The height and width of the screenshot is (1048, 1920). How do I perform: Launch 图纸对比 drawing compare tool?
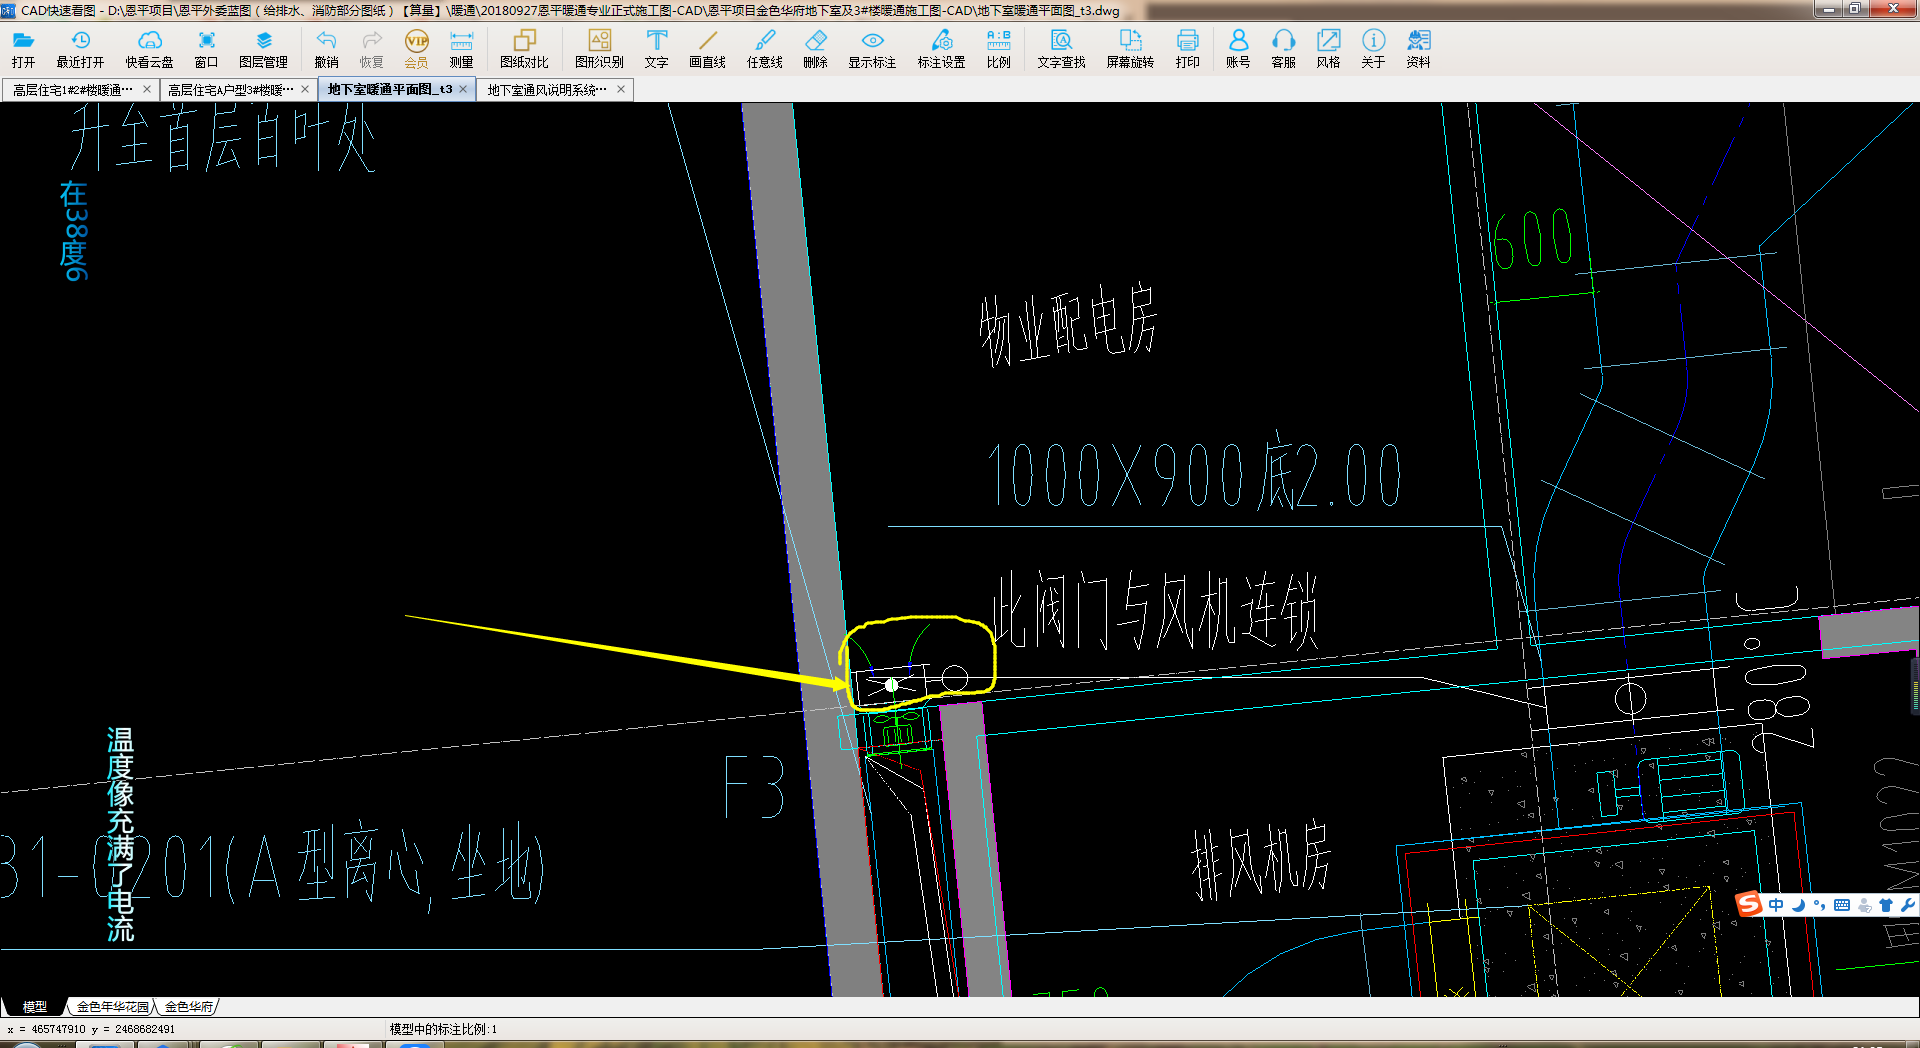point(524,48)
